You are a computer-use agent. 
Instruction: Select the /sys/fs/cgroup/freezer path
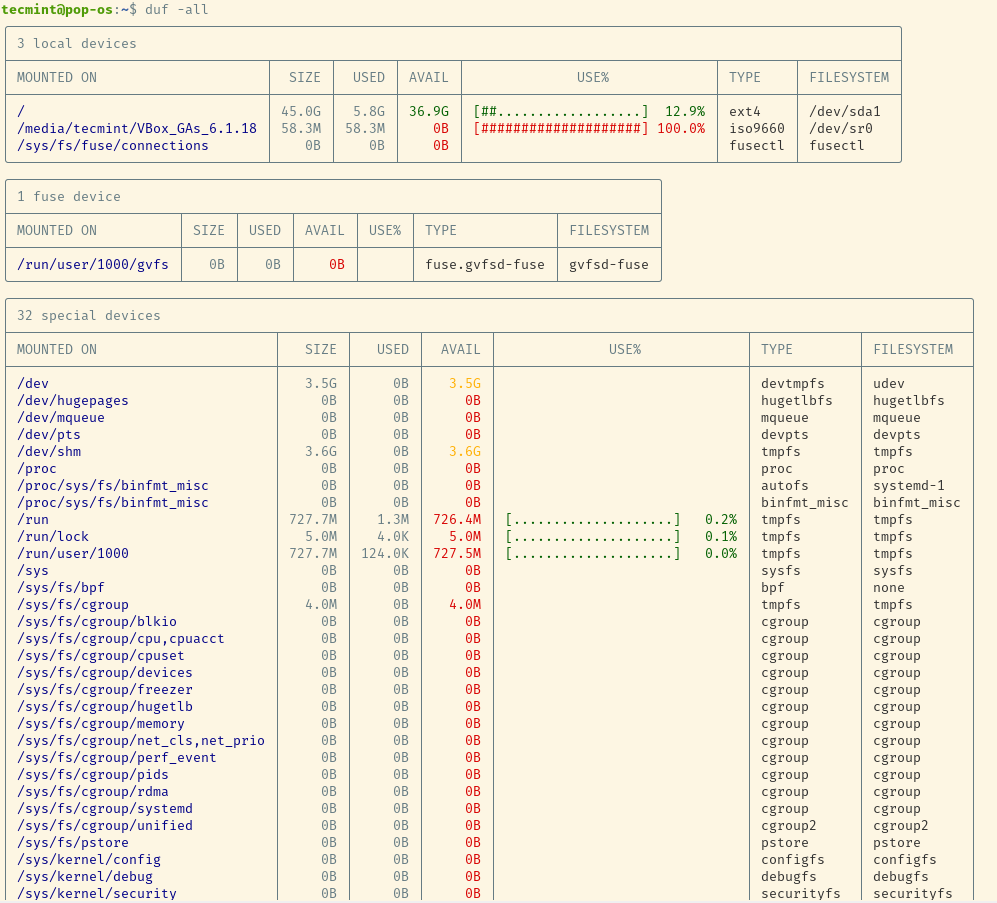click(105, 689)
